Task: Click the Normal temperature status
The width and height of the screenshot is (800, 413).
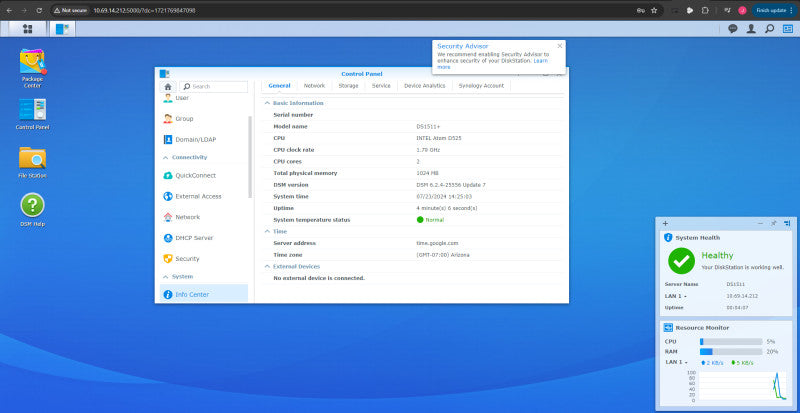Action: click(x=430, y=220)
